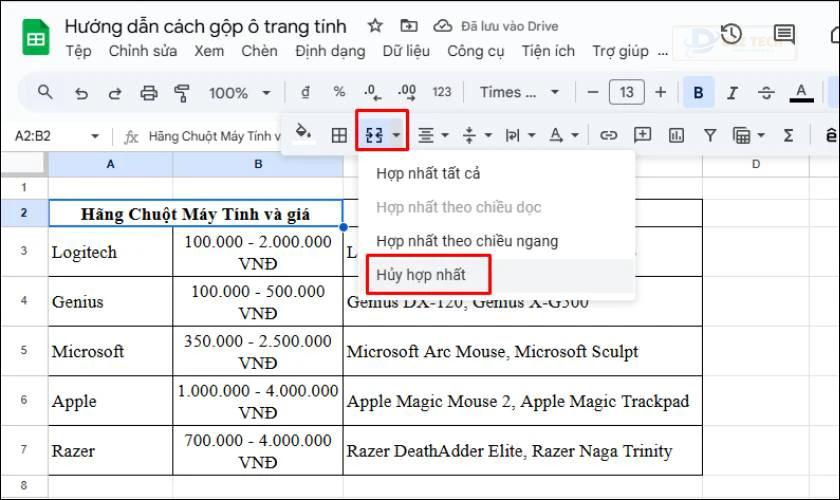Insert a link
The height and width of the screenshot is (500, 840).
pyautogui.click(x=608, y=135)
